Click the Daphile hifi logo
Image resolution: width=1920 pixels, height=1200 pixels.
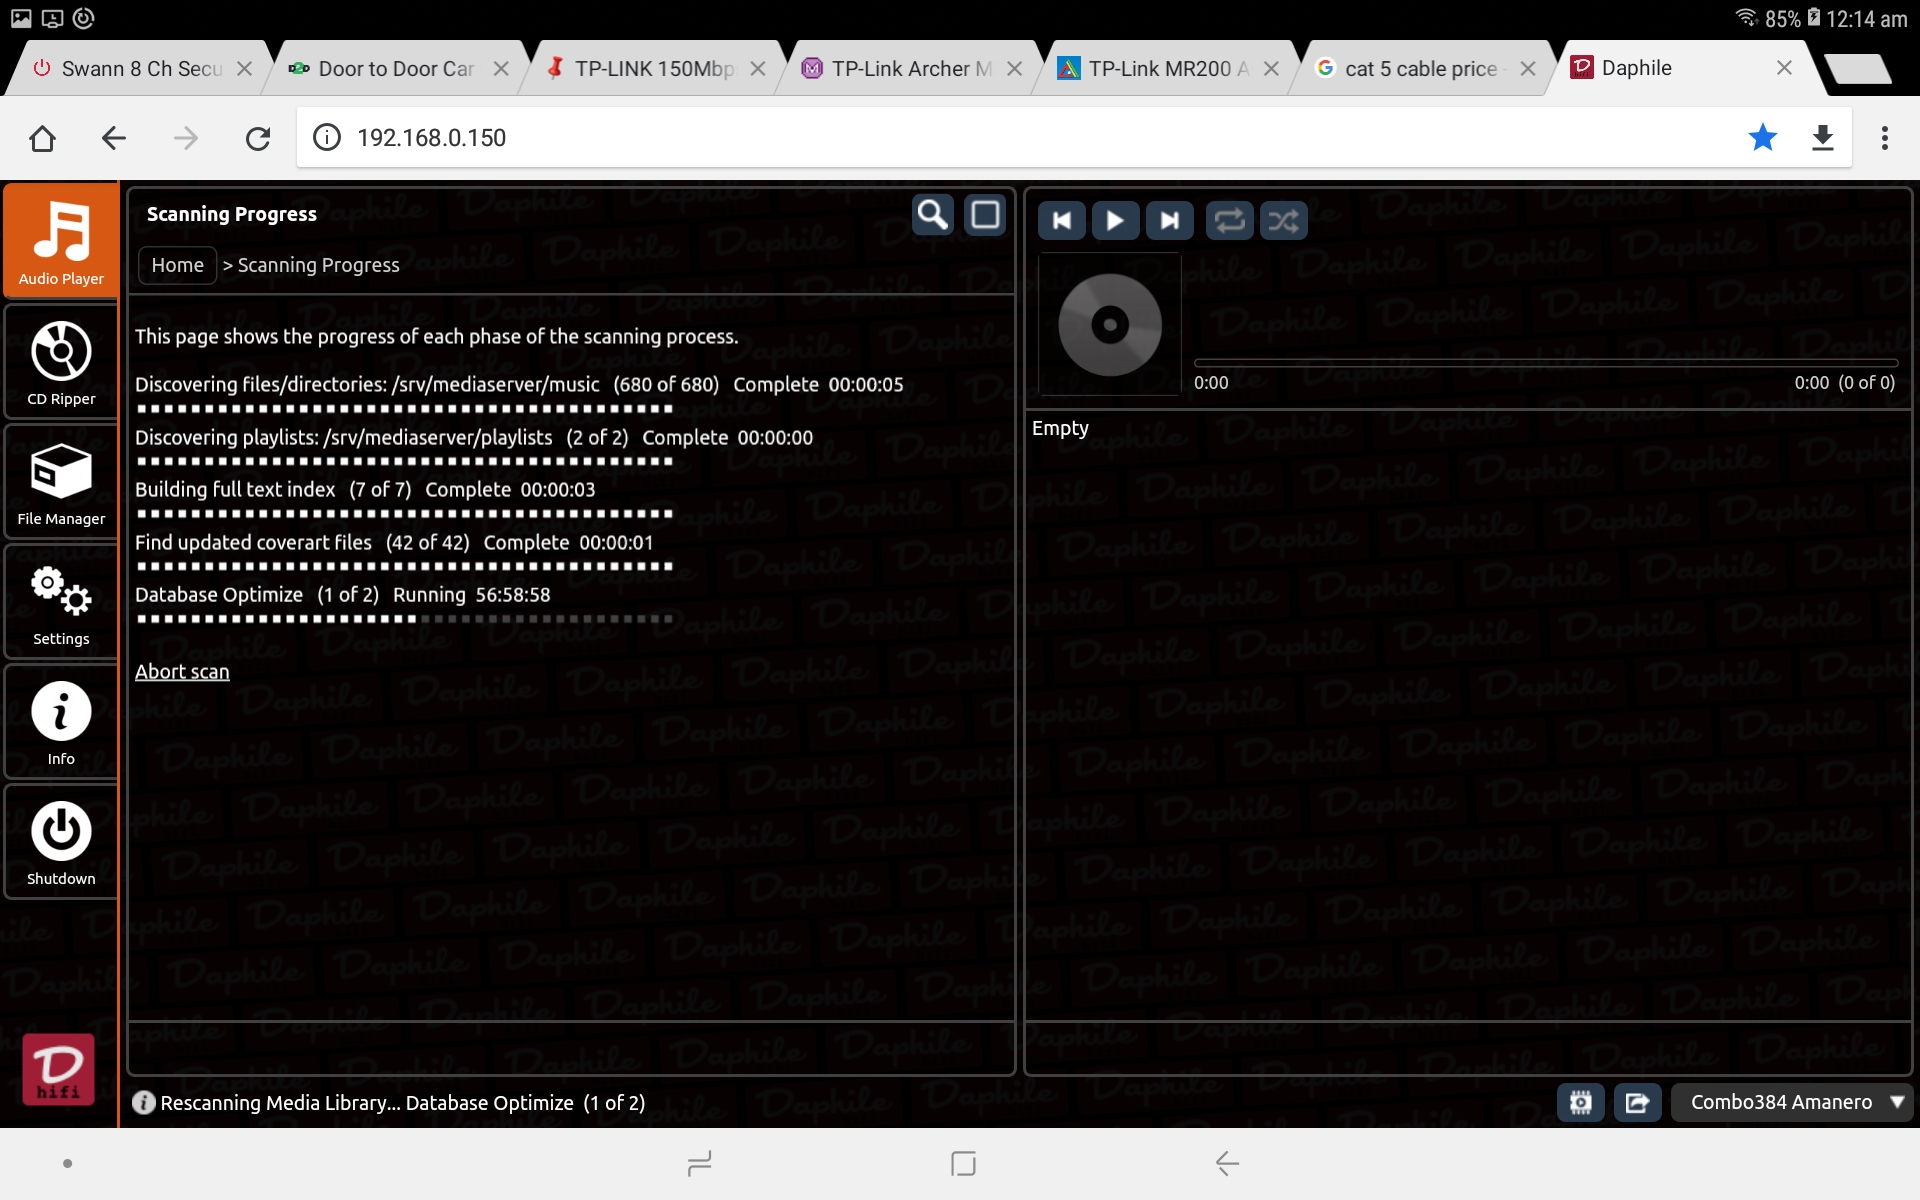click(x=59, y=1069)
